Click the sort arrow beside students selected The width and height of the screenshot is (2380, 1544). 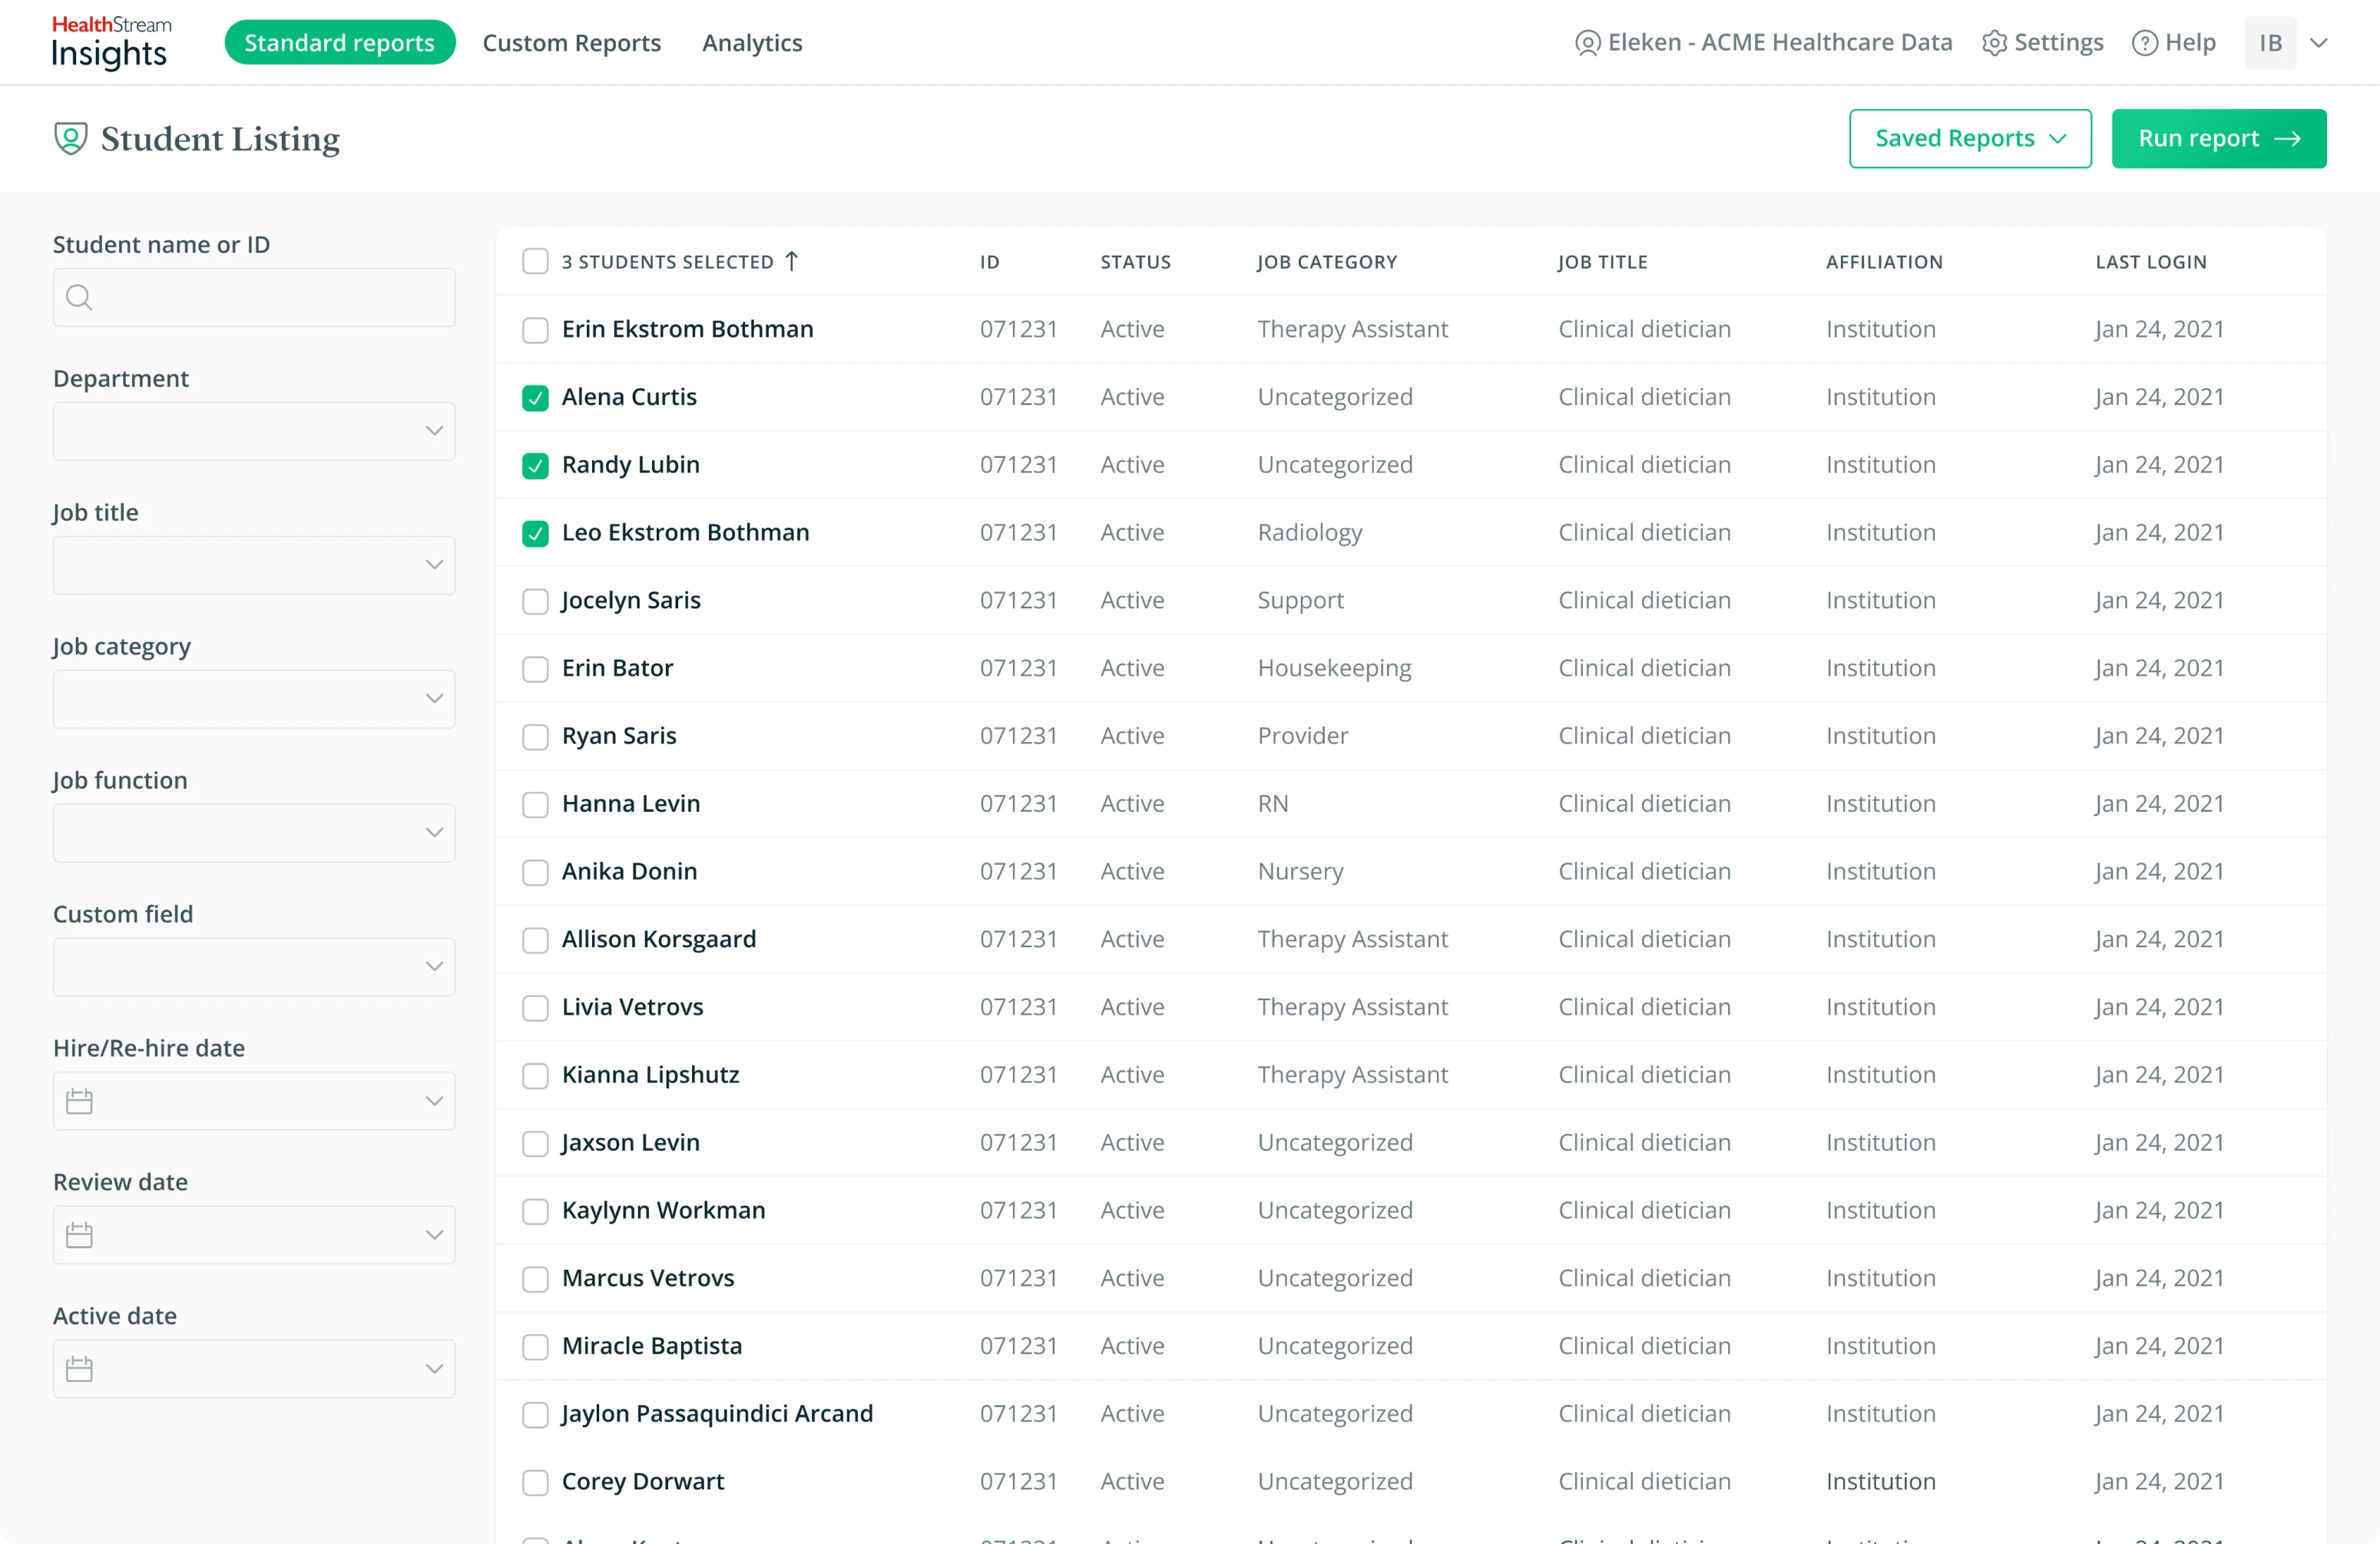(791, 261)
